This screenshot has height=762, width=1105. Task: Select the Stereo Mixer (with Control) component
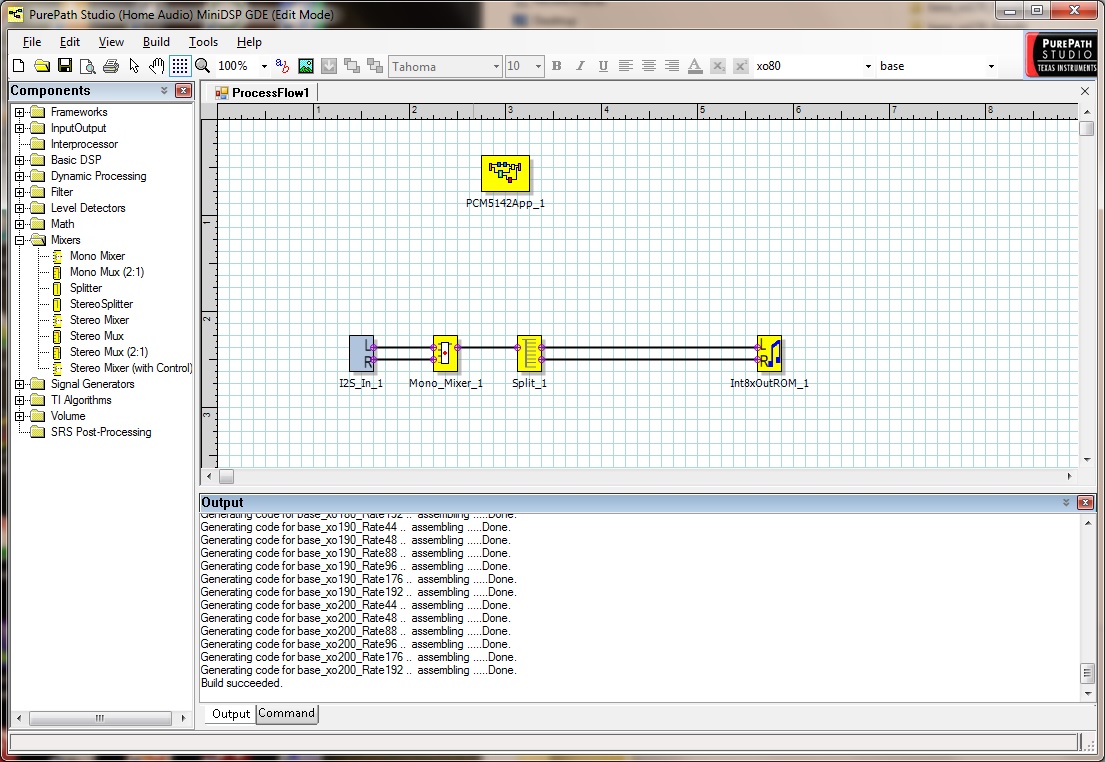130,368
